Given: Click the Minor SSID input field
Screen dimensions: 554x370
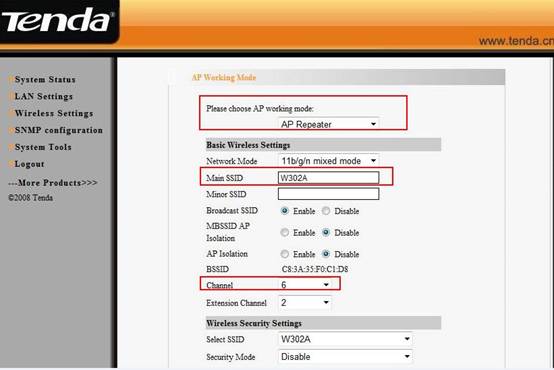Looking at the screenshot, I should pyautogui.click(x=328, y=194).
